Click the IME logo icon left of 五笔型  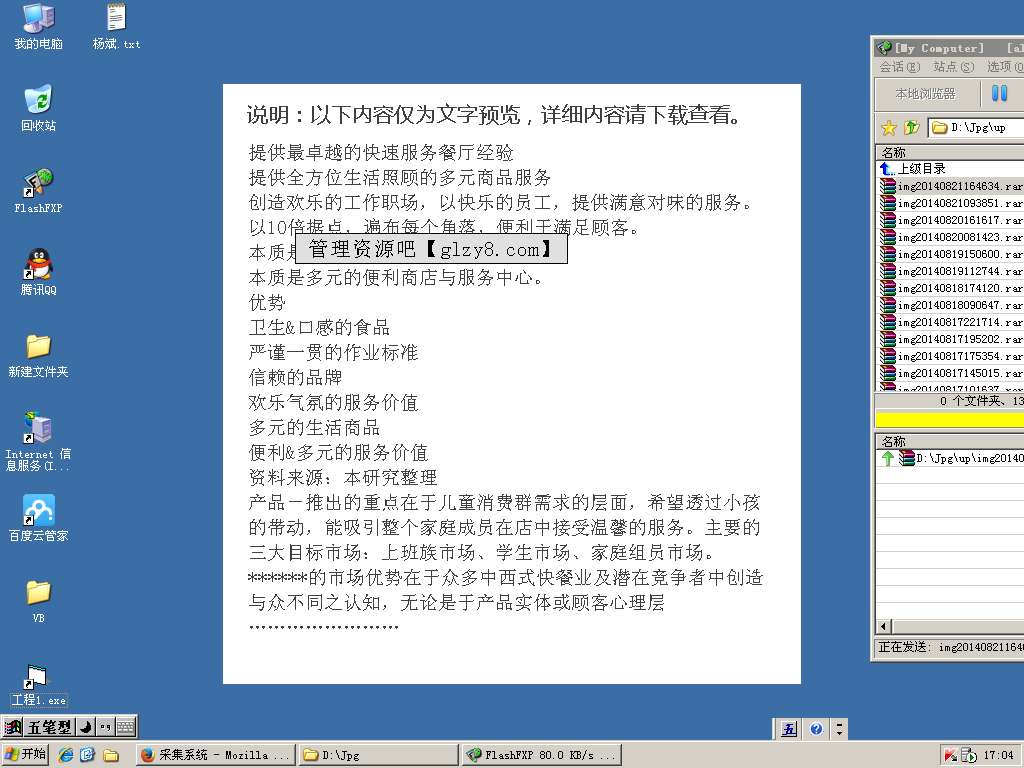click(x=13, y=726)
